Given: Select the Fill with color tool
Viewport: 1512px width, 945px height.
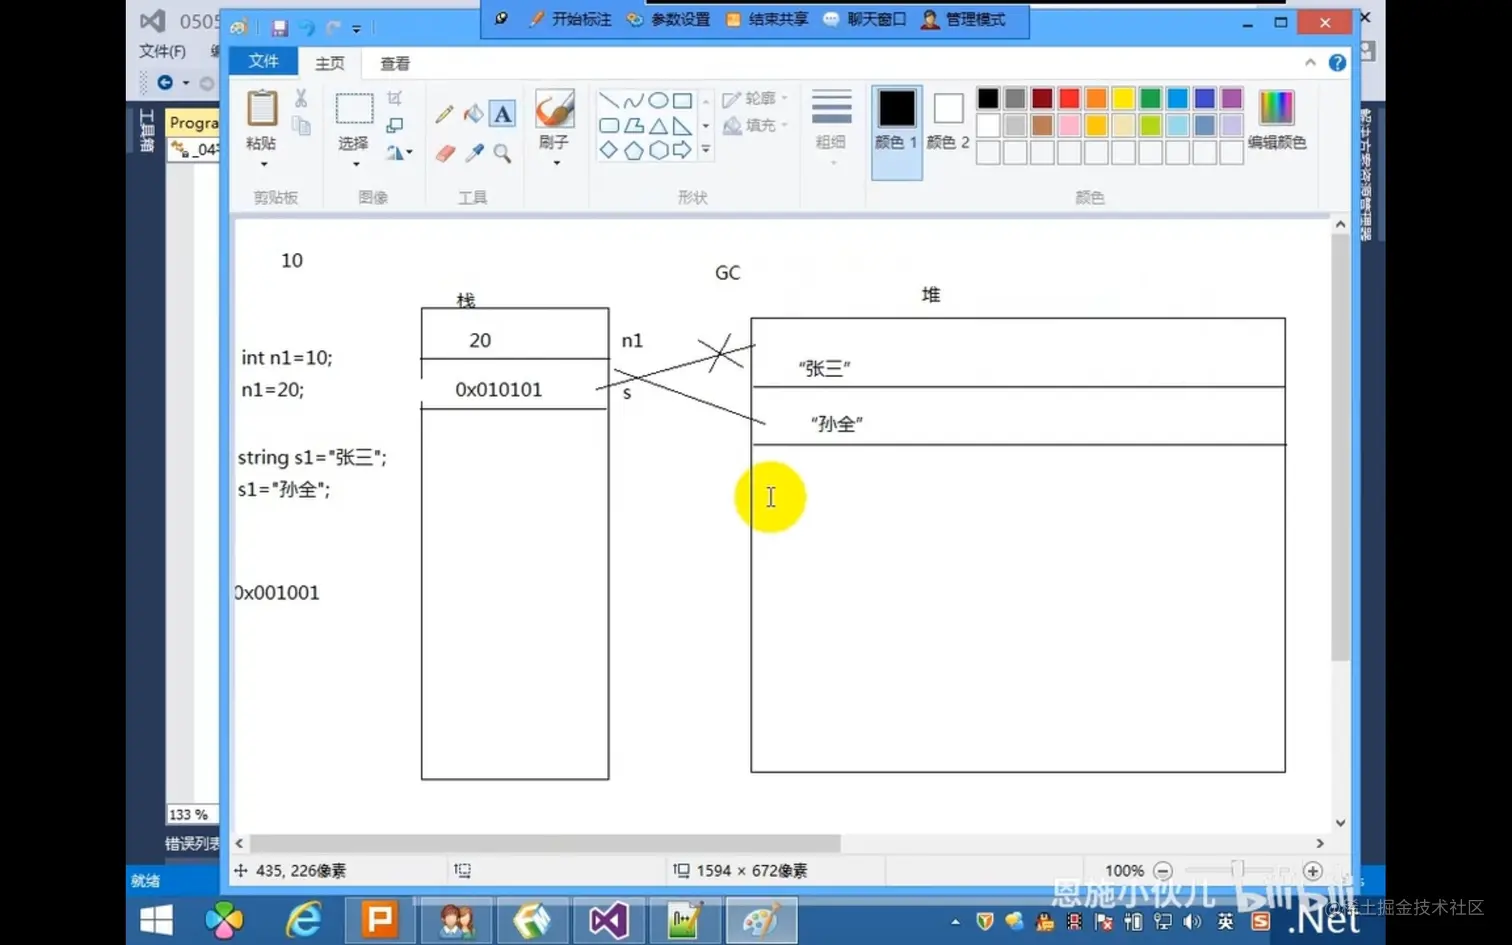Looking at the screenshot, I should coord(473,113).
